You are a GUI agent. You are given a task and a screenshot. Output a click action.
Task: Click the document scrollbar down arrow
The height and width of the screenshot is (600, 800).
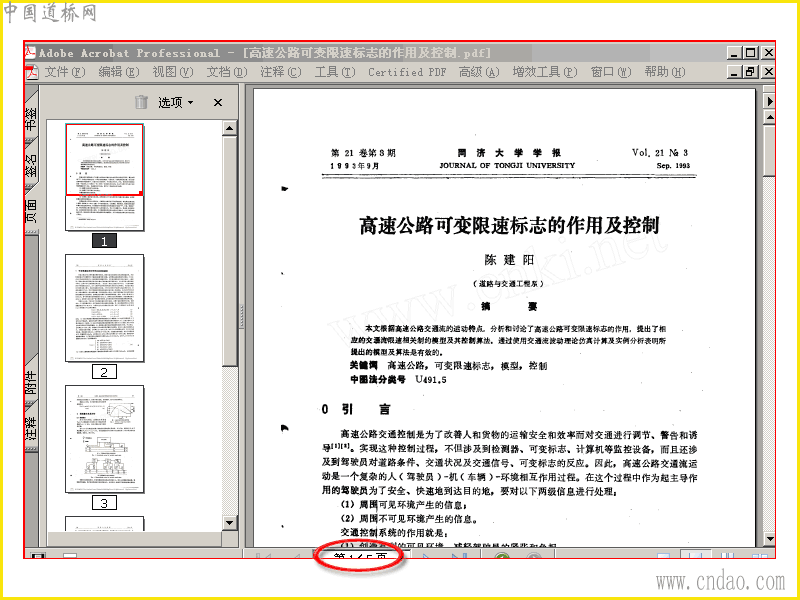[769, 538]
